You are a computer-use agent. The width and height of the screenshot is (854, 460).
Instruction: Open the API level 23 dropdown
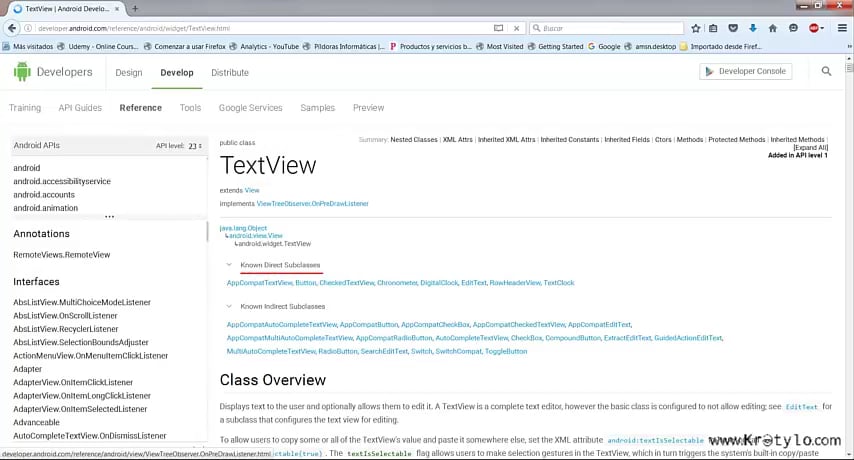coord(195,146)
